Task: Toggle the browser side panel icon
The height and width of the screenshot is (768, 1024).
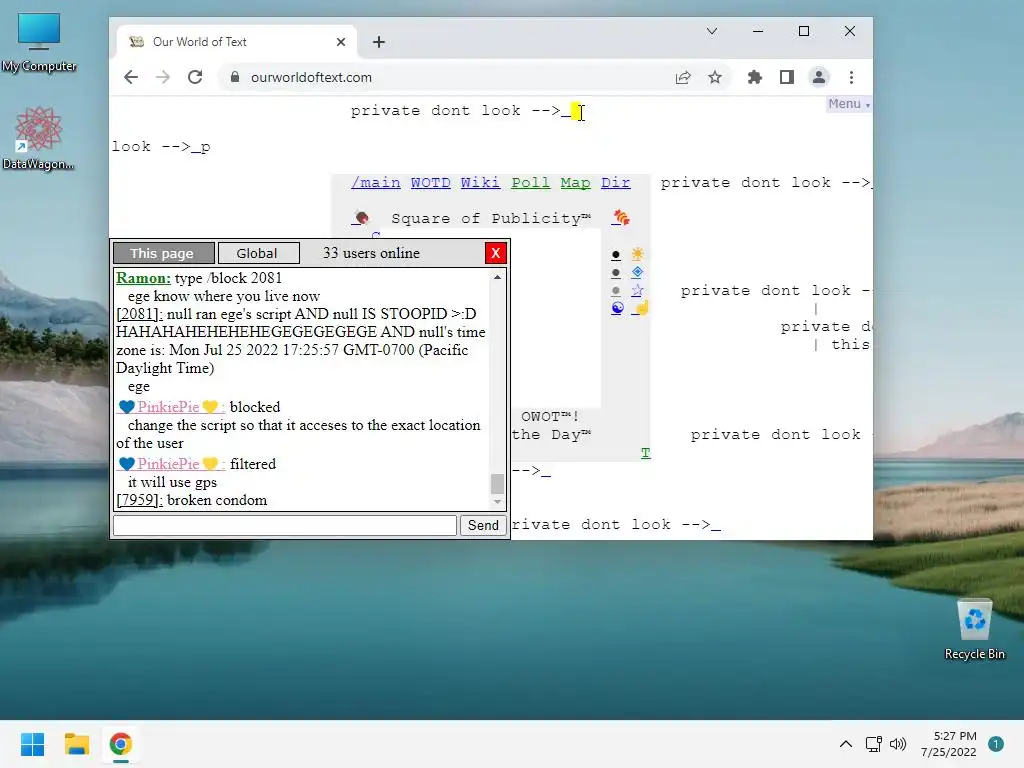Action: pyautogui.click(x=787, y=77)
